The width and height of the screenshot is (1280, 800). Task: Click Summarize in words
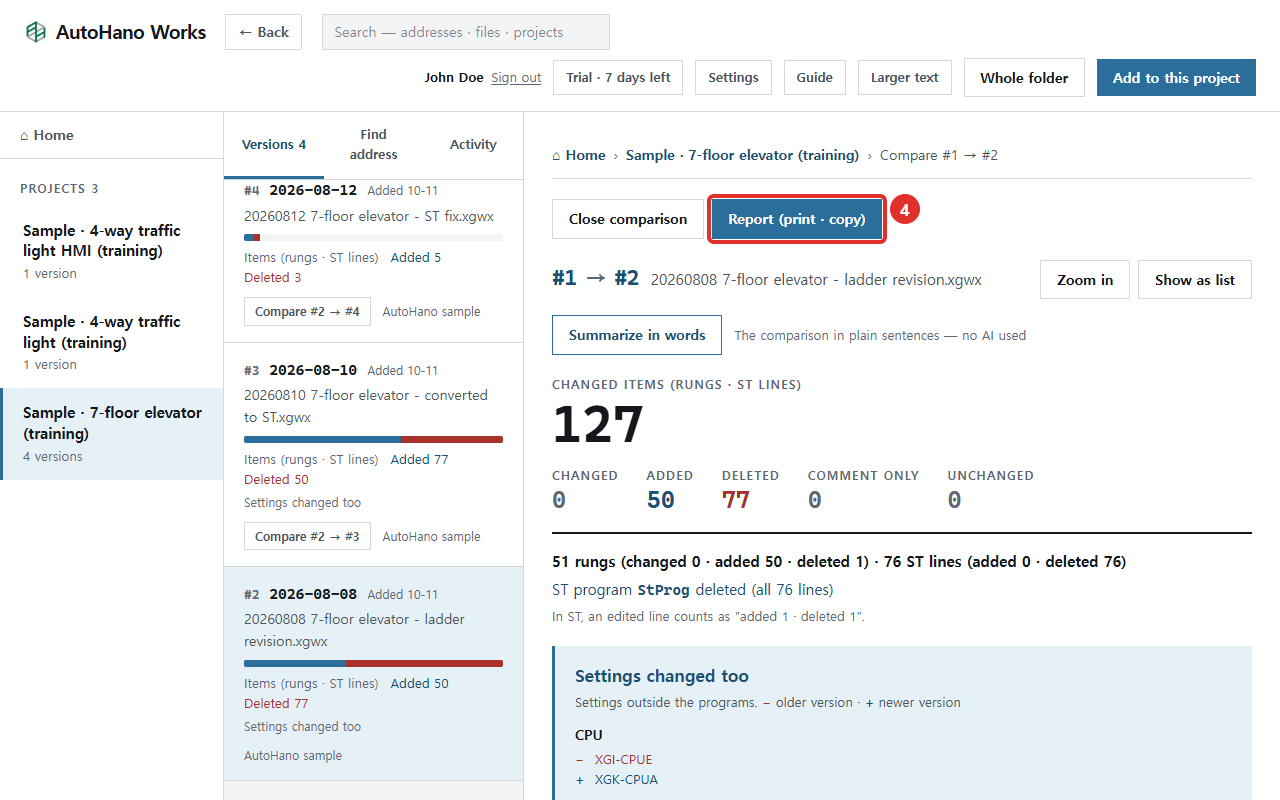637,335
